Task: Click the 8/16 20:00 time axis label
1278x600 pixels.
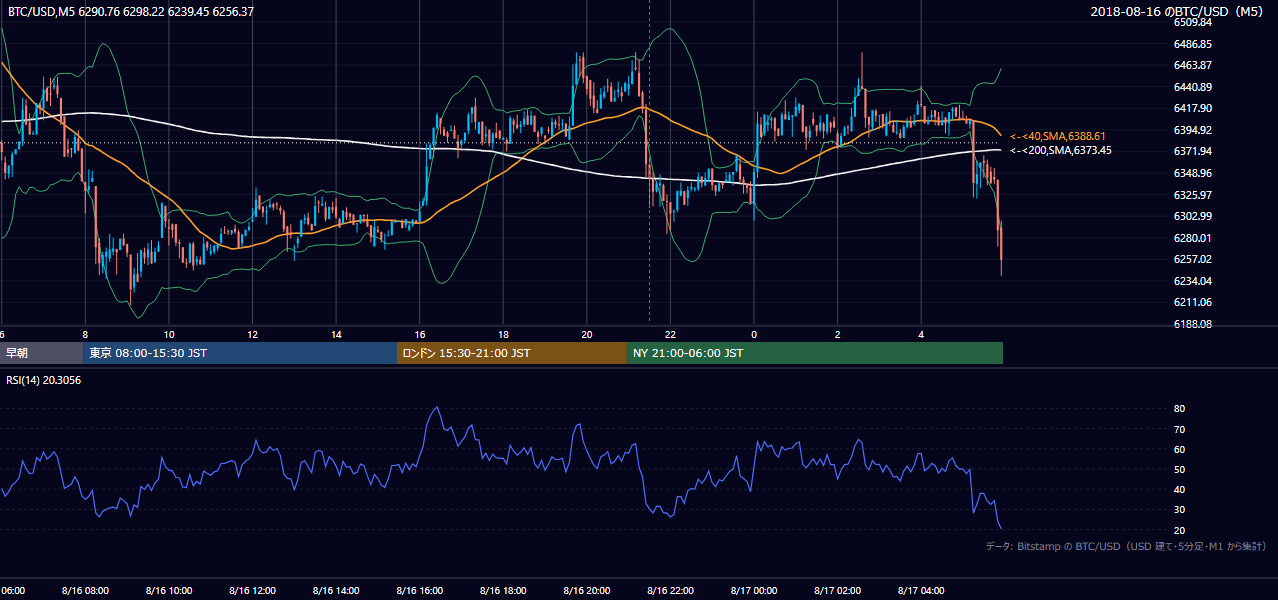Action: point(587,591)
